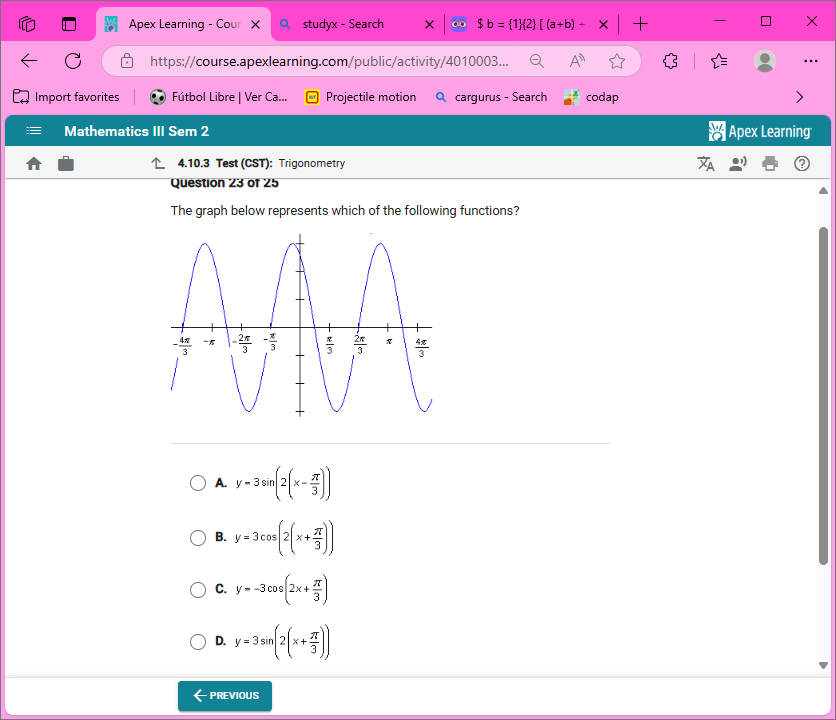Viewport: 836px width, 720px height.
Task: Expand the browser settings three-dot menu
Action: (x=811, y=61)
